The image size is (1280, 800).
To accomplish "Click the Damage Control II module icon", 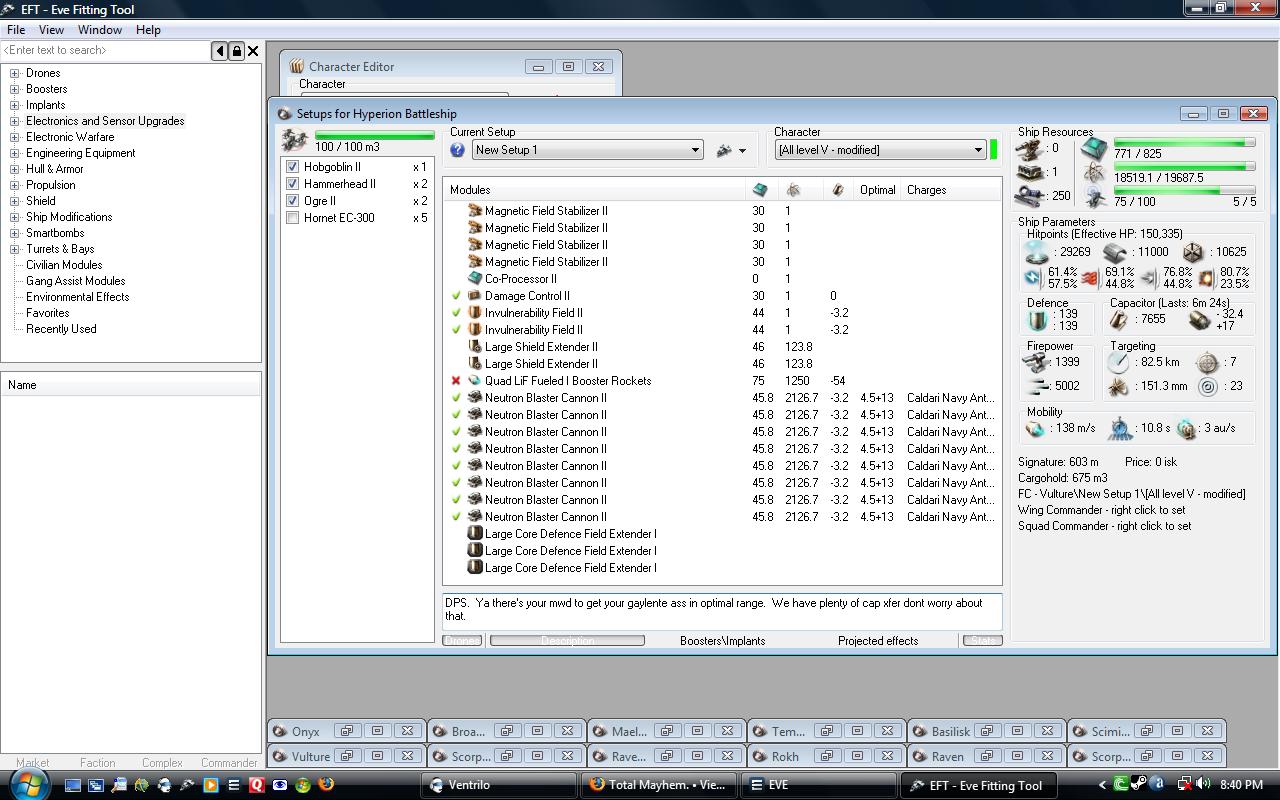I will 475,296.
